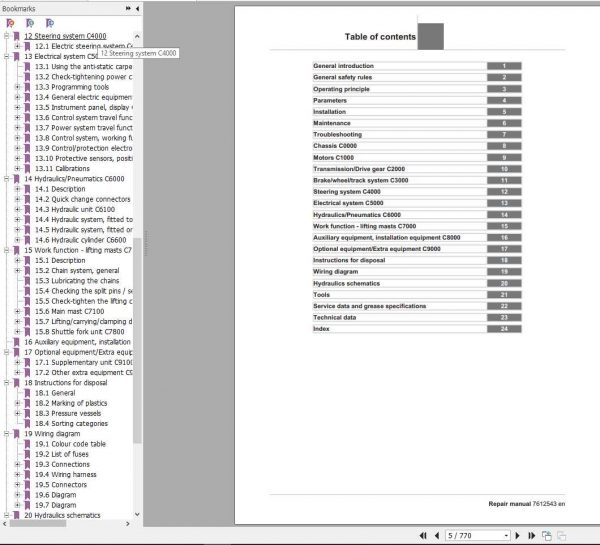Collapse 15 Work function lifting masts node
The height and width of the screenshot is (545, 600).
tap(6, 250)
